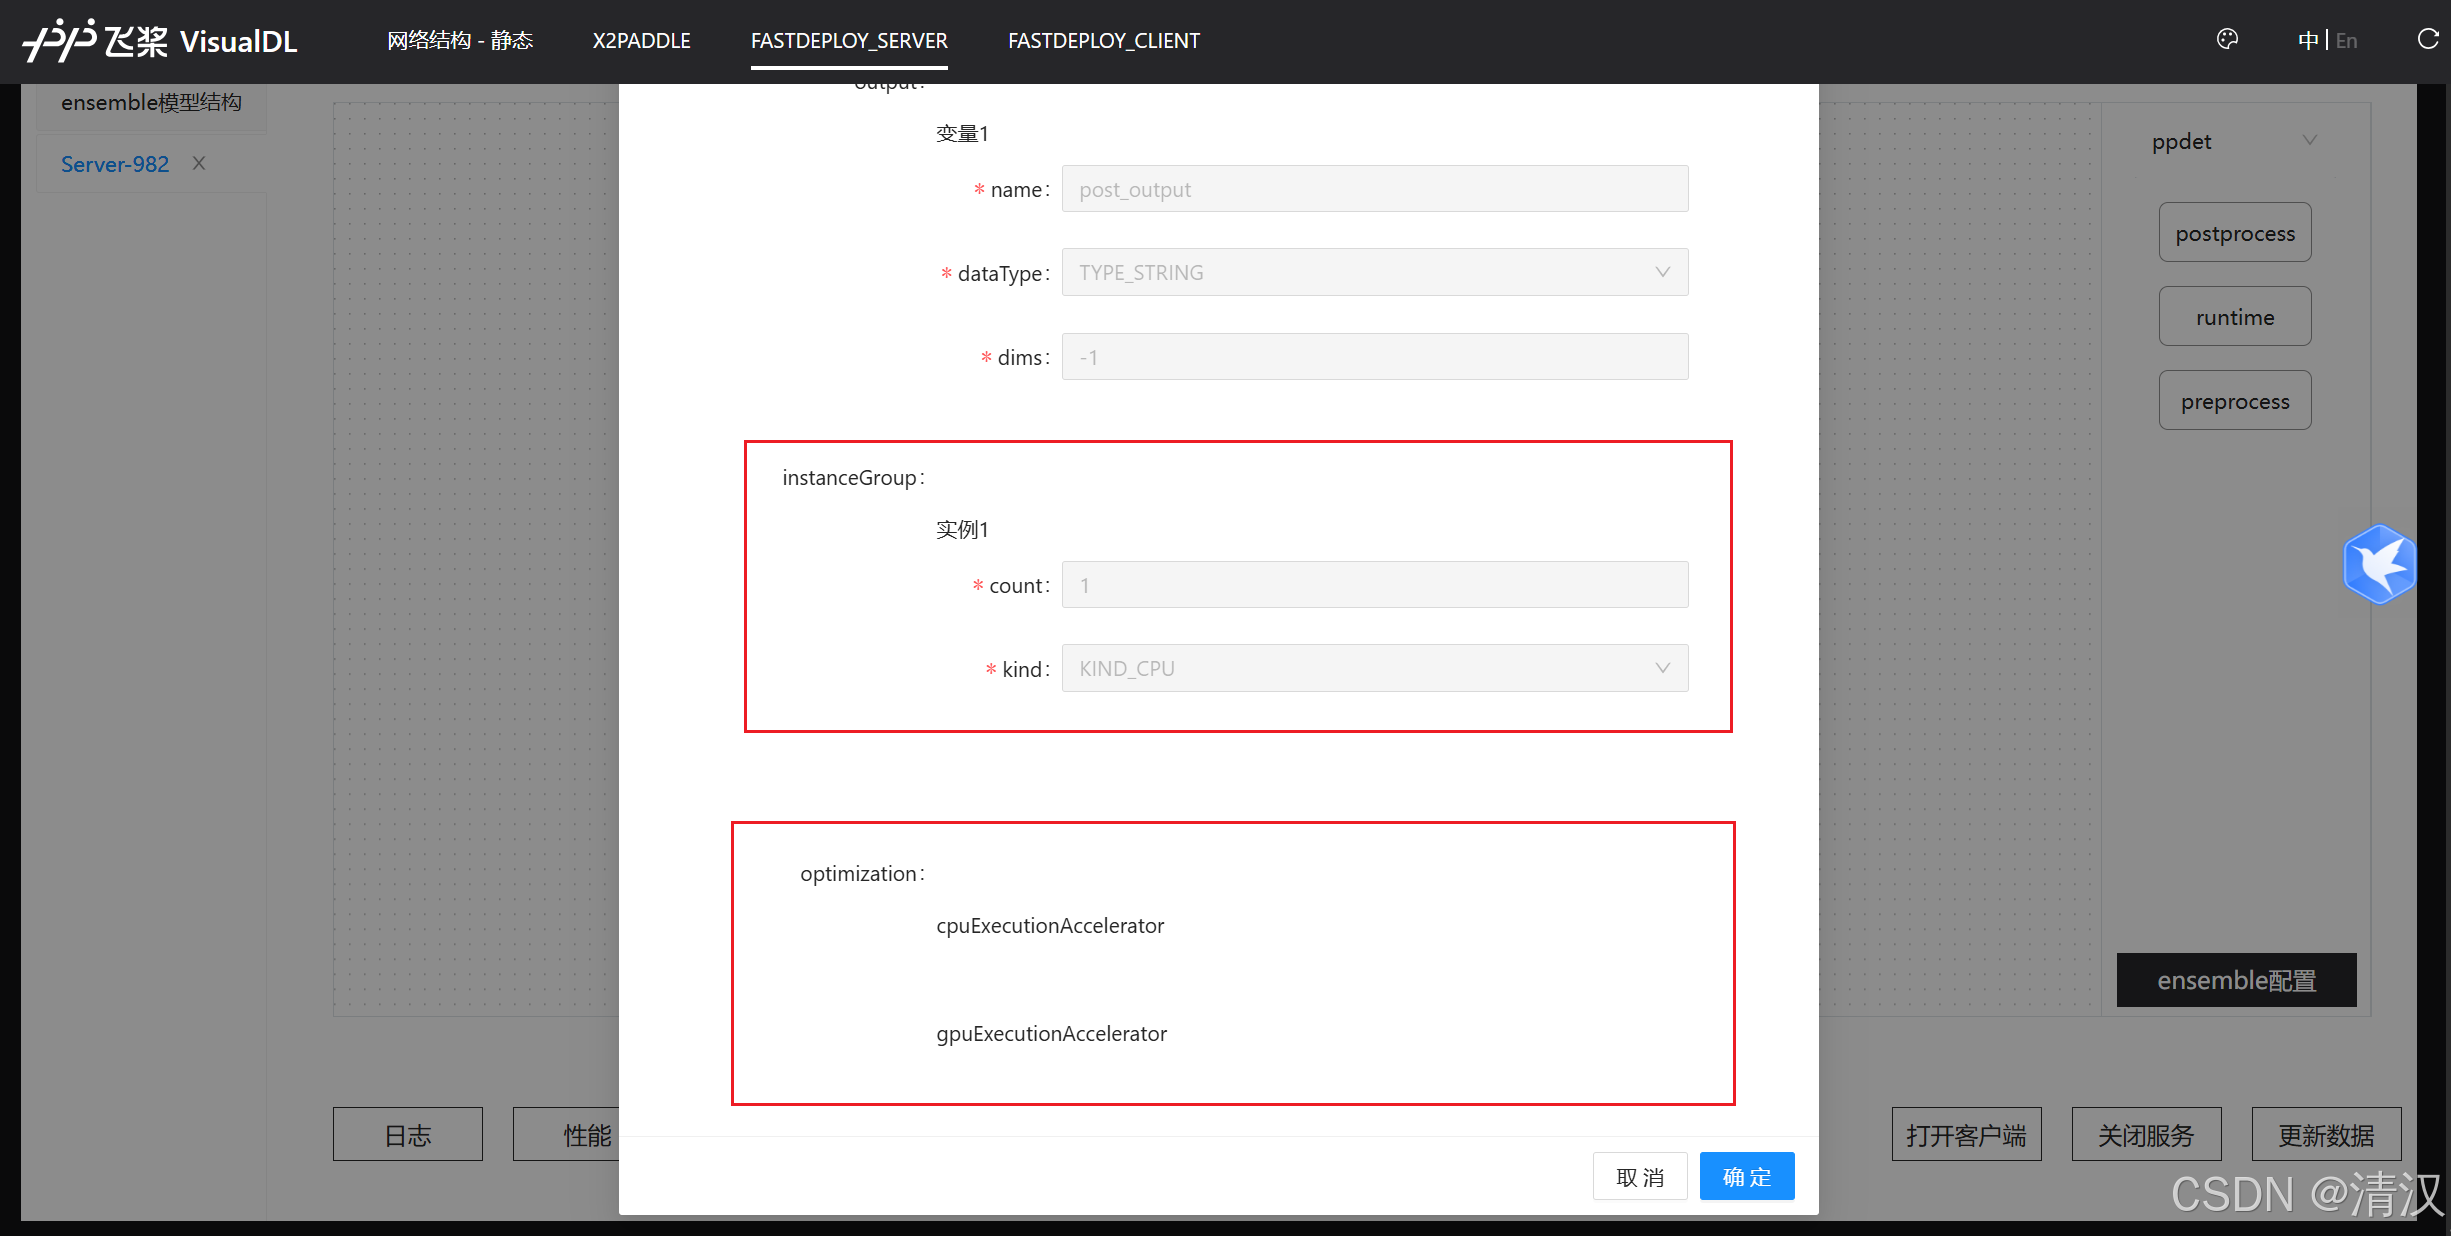Click the 取消 cancel button

point(1640,1176)
